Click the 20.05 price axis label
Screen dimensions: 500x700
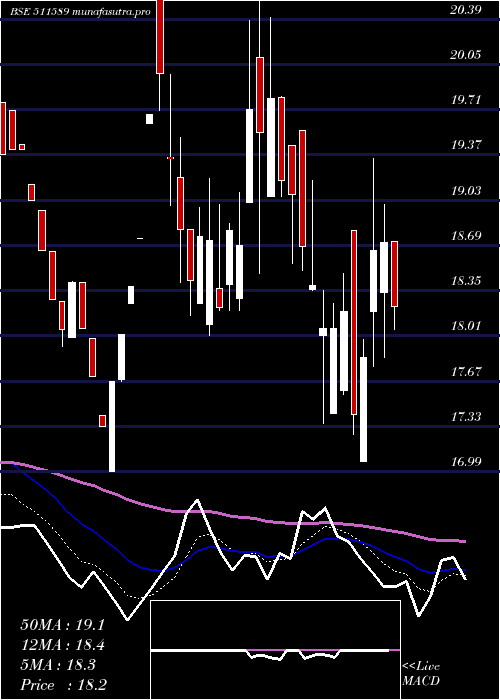click(x=466, y=55)
